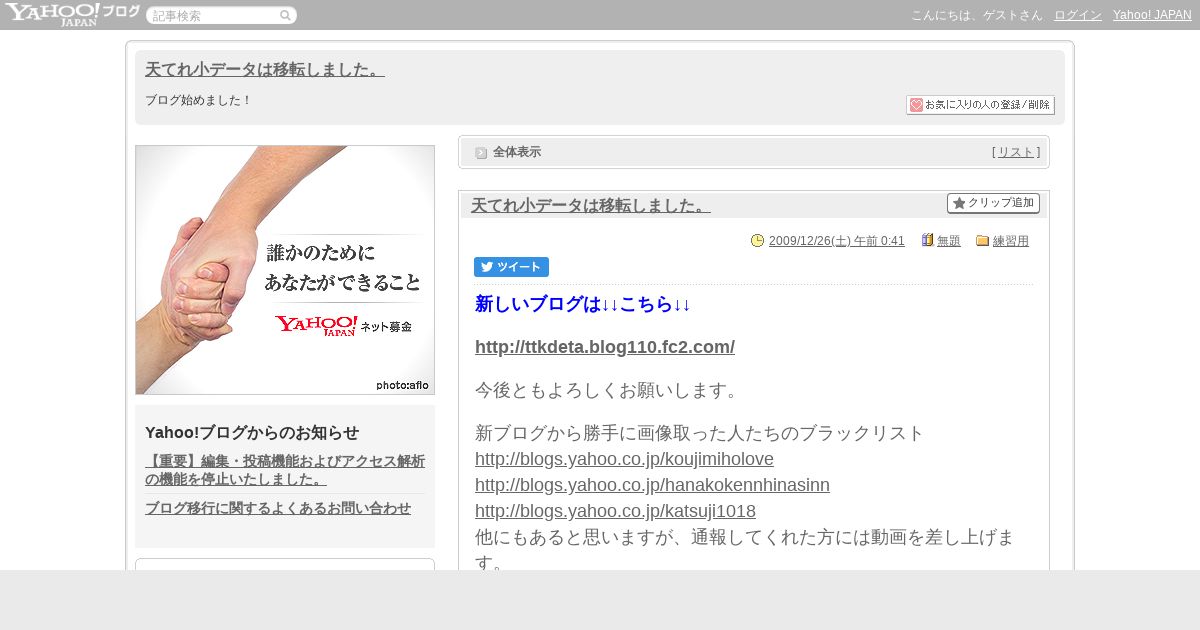Image resolution: width=1200 pixels, height=630 pixels.
Task: Click the ツイート button
Action: (511, 267)
